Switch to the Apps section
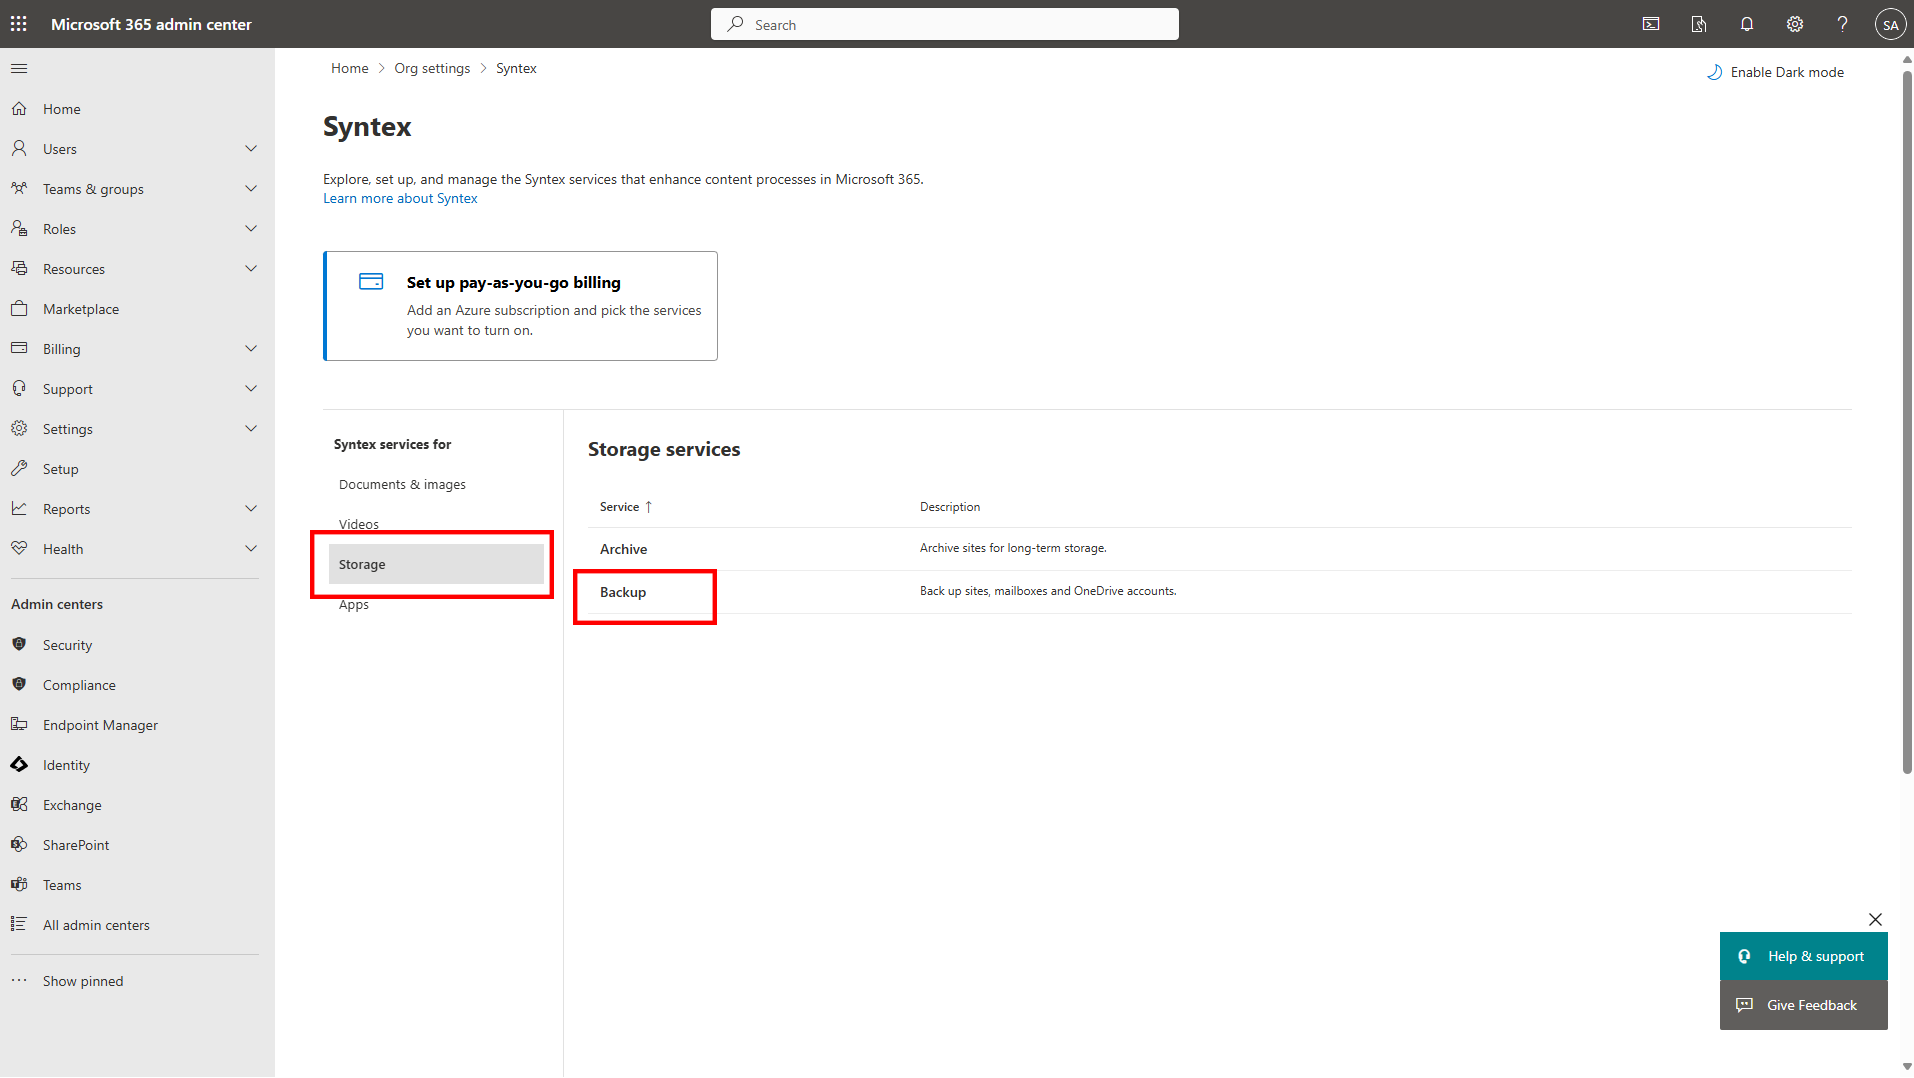 coord(353,604)
